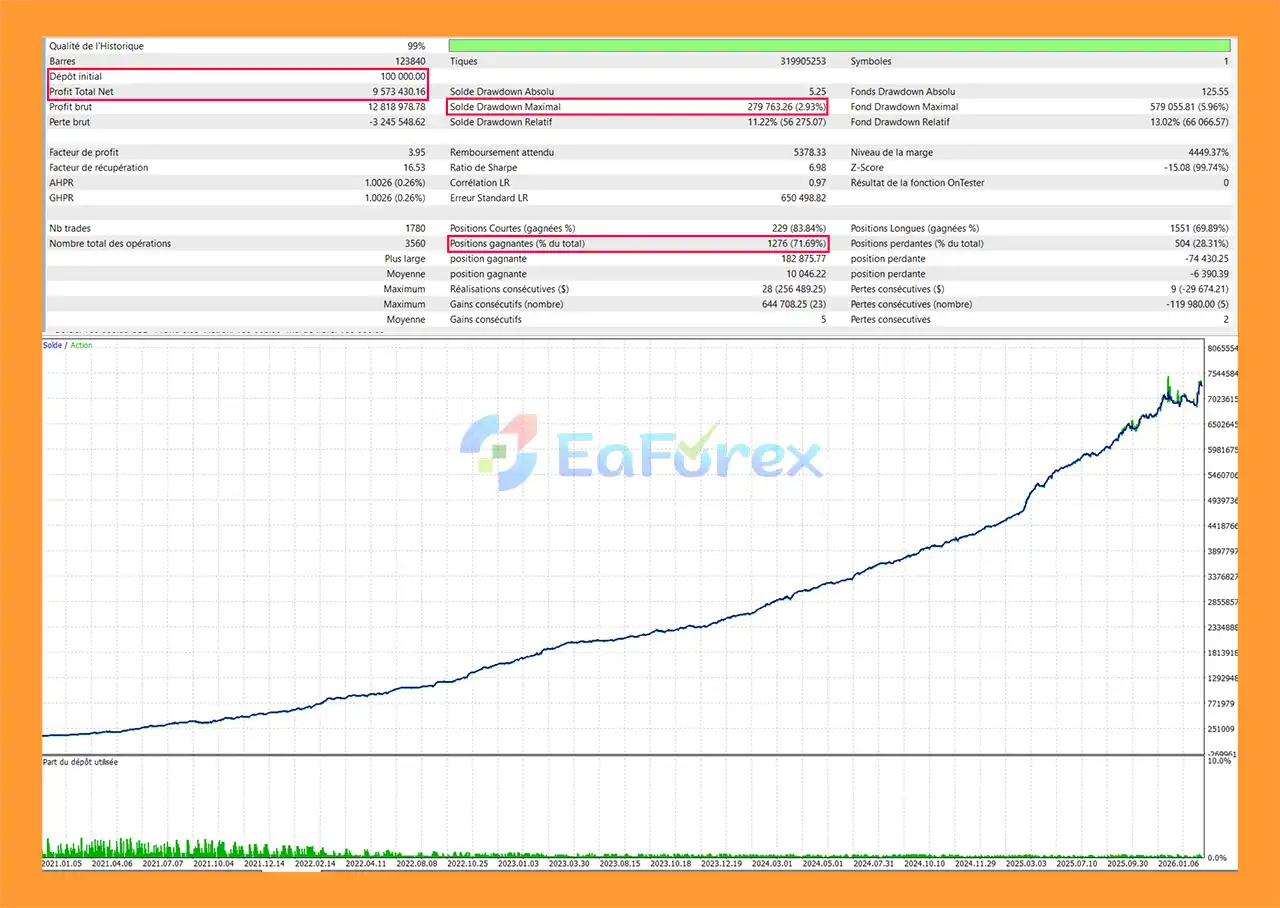Click the Profit Total Net value 9 573 430.16

point(399,92)
